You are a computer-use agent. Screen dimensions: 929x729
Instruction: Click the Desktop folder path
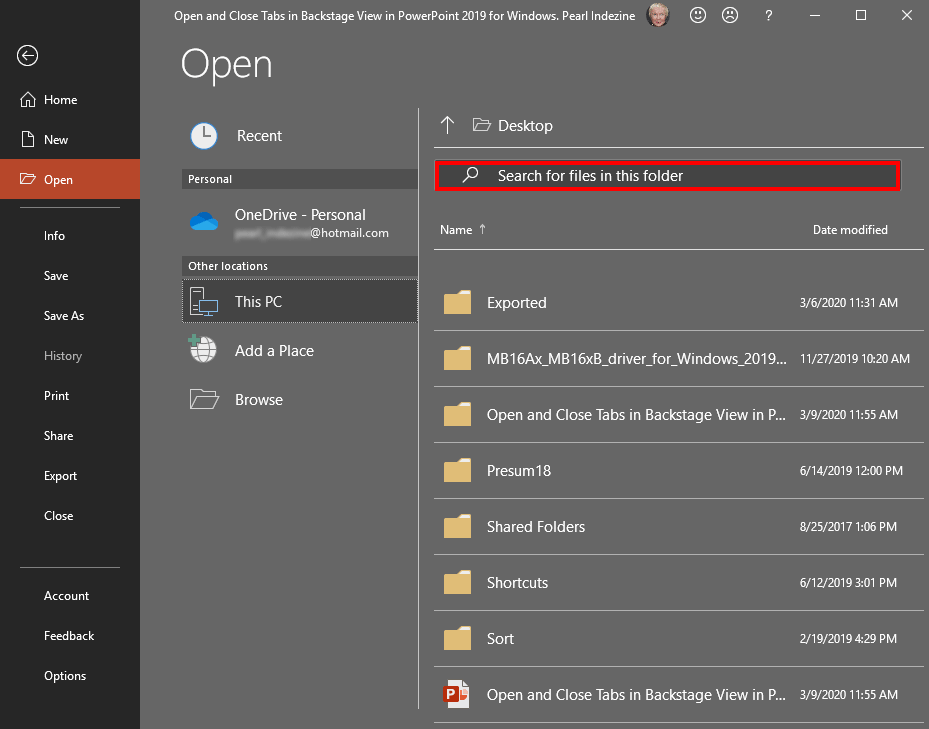click(x=524, y=126)
